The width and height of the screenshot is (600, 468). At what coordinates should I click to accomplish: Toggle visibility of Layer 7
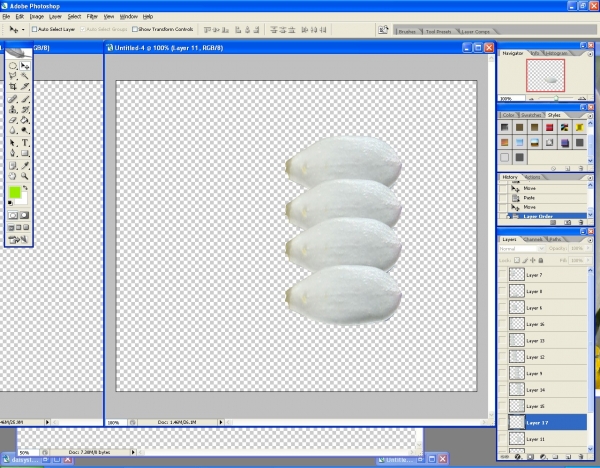coord(502,274)
